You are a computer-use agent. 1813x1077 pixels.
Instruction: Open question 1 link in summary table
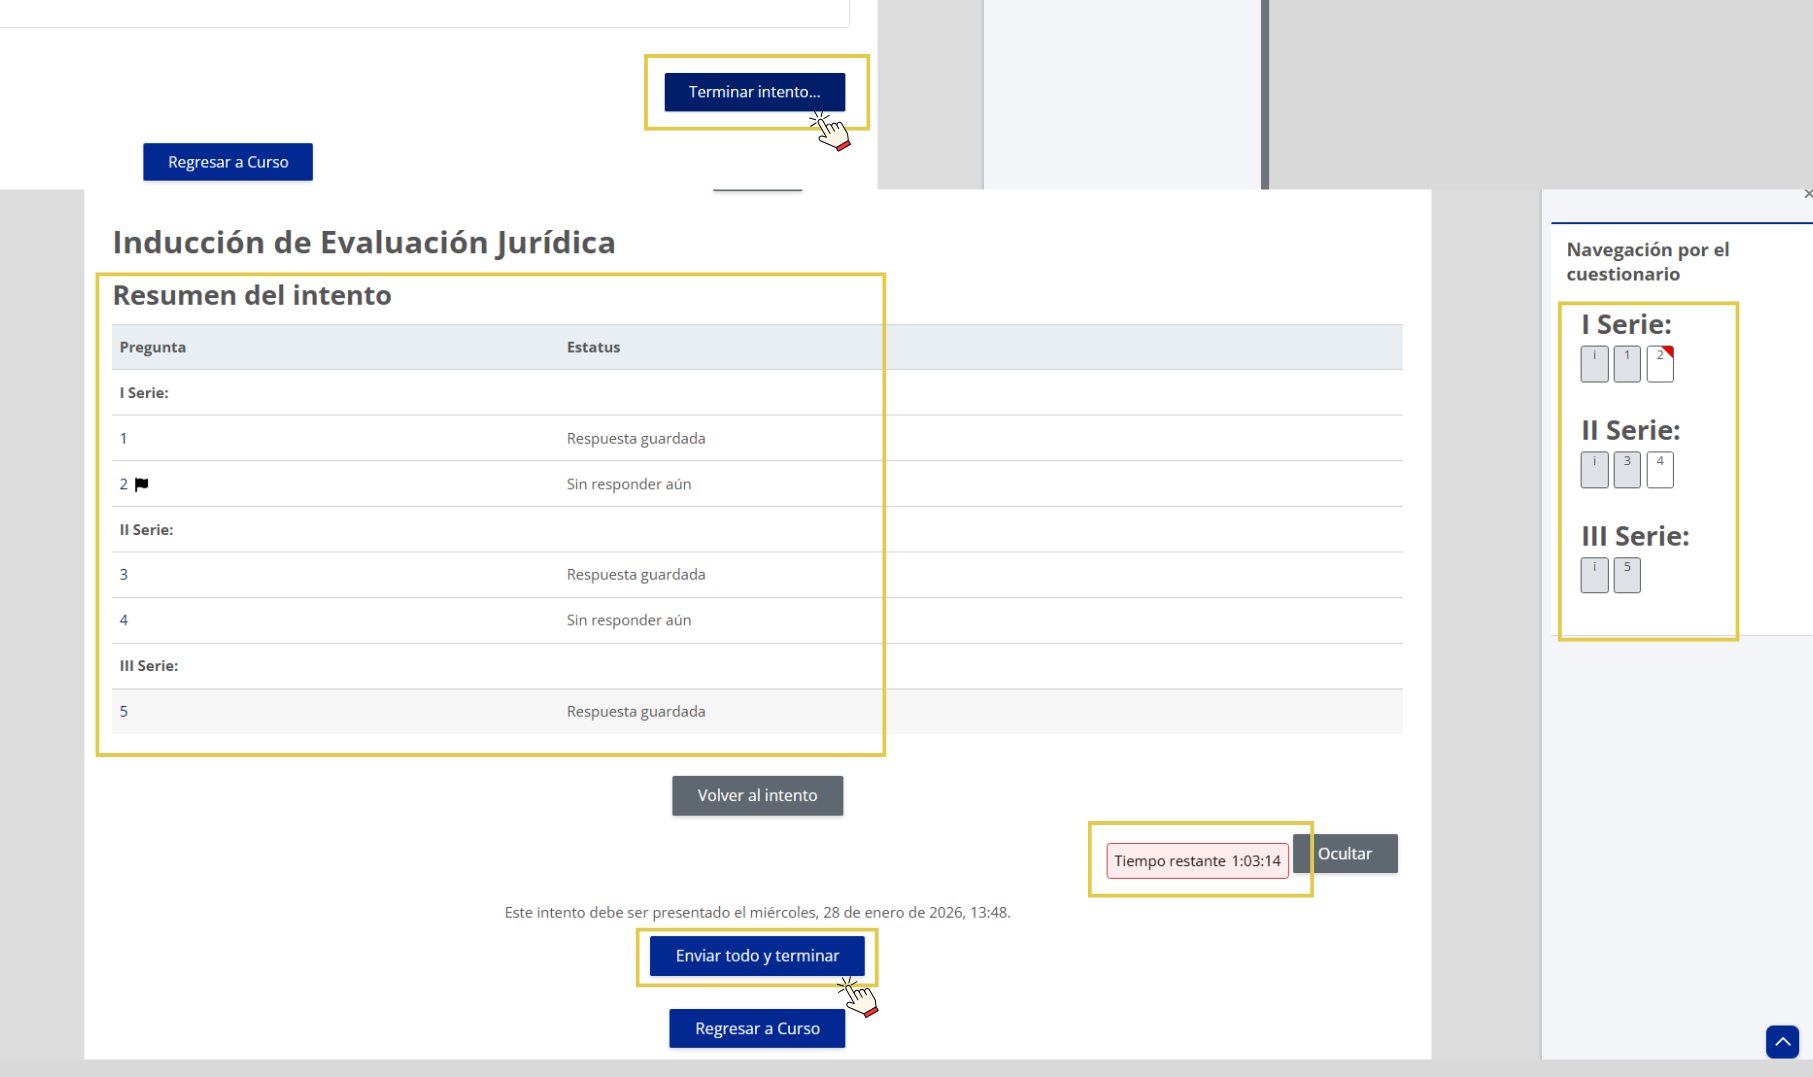click(x=124, y=439)
